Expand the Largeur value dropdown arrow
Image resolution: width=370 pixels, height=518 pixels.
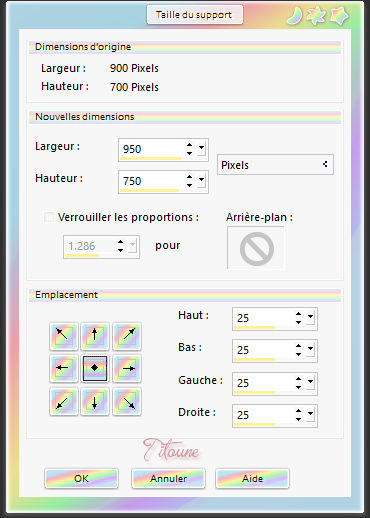click(x=201, y=148)
